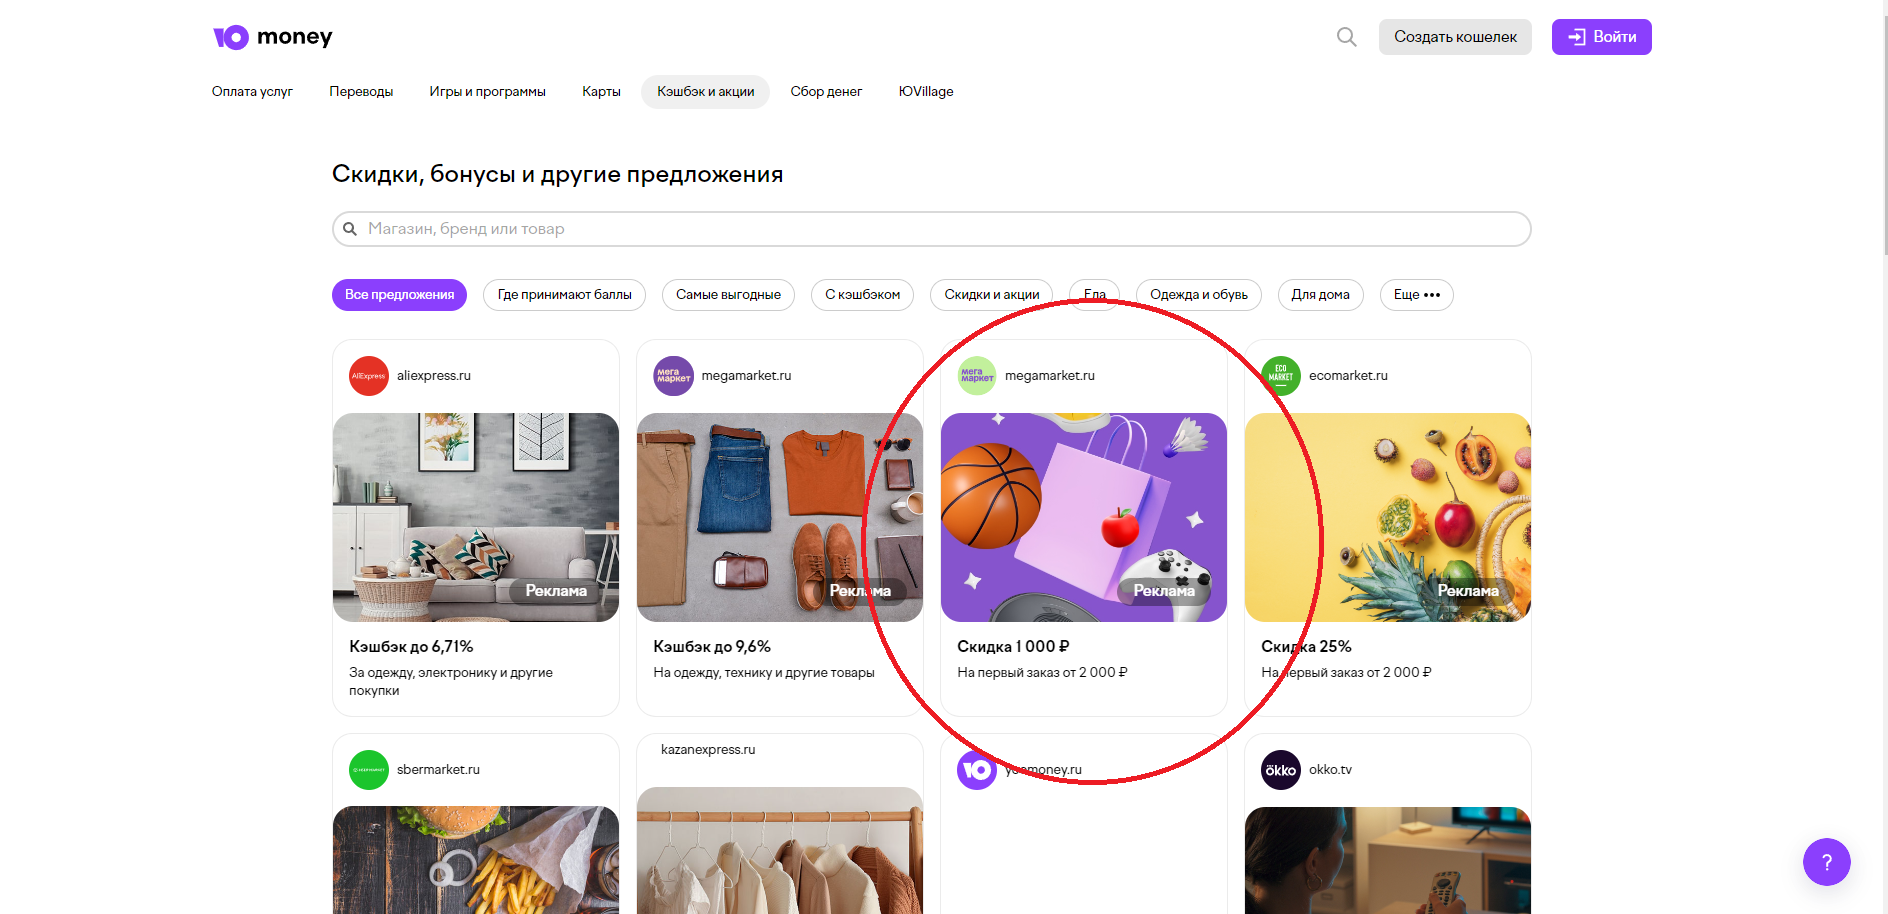The width and height of the screenshot is (1888, 914).
Task: Open ЮVillage menu item
Action: pos(926,92)
